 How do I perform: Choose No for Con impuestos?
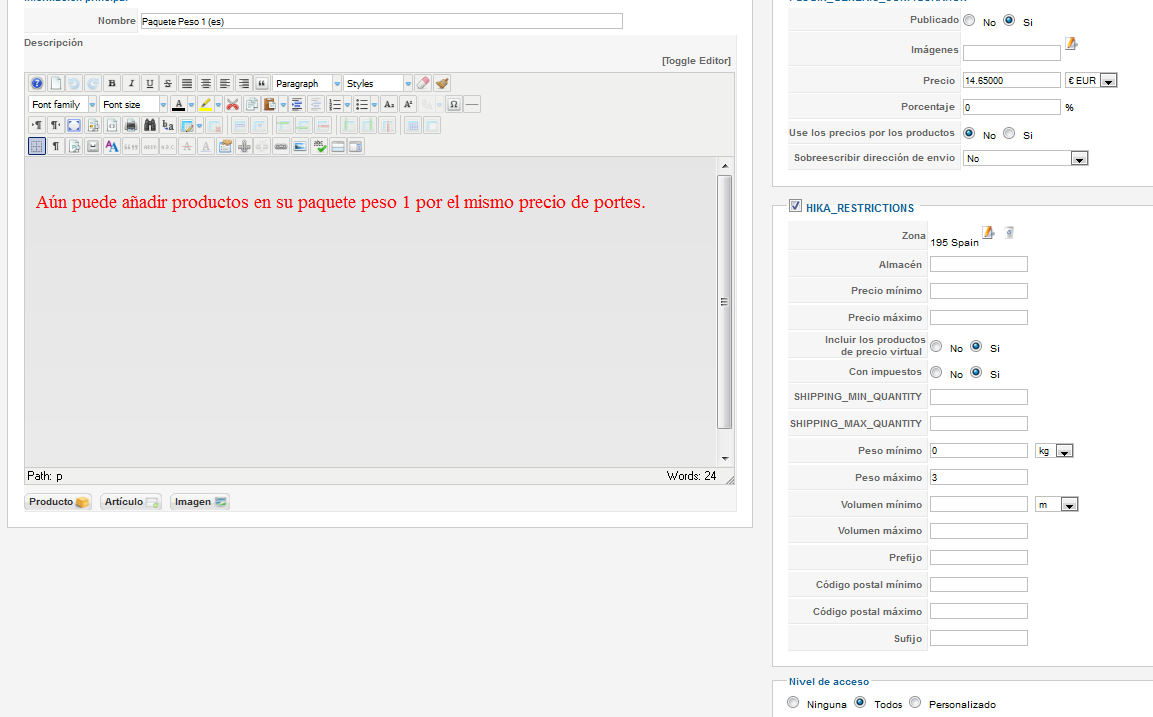pos(936,372)
